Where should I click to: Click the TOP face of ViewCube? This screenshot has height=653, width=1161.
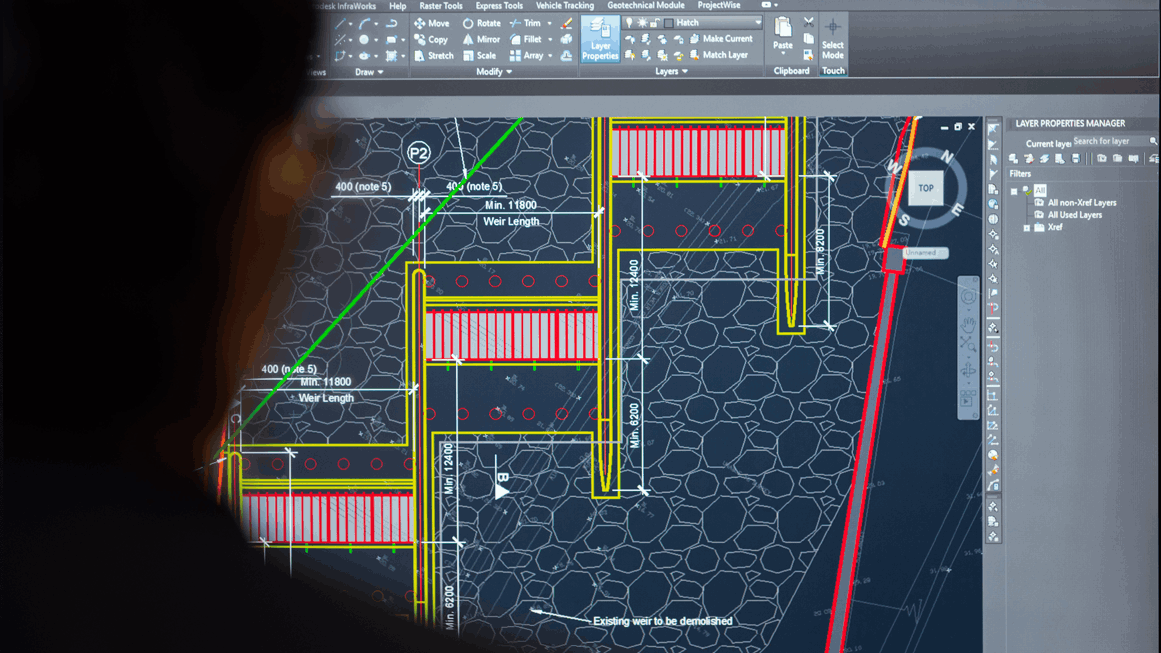coord(926,188)
